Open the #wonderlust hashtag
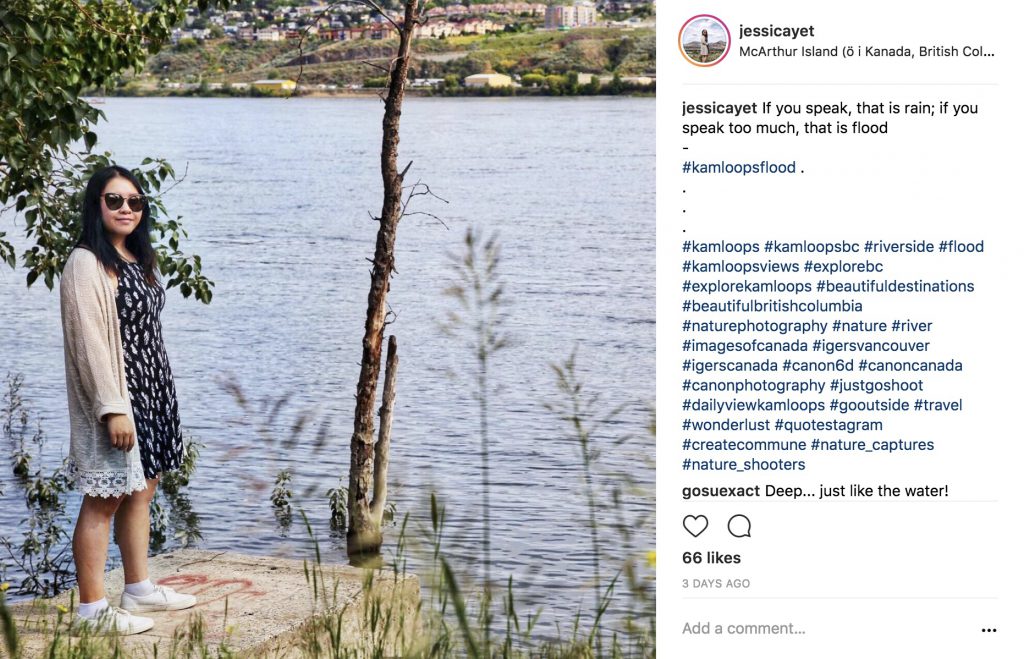The width and height of the screenshot is (1024, 659). coord(726,425)
